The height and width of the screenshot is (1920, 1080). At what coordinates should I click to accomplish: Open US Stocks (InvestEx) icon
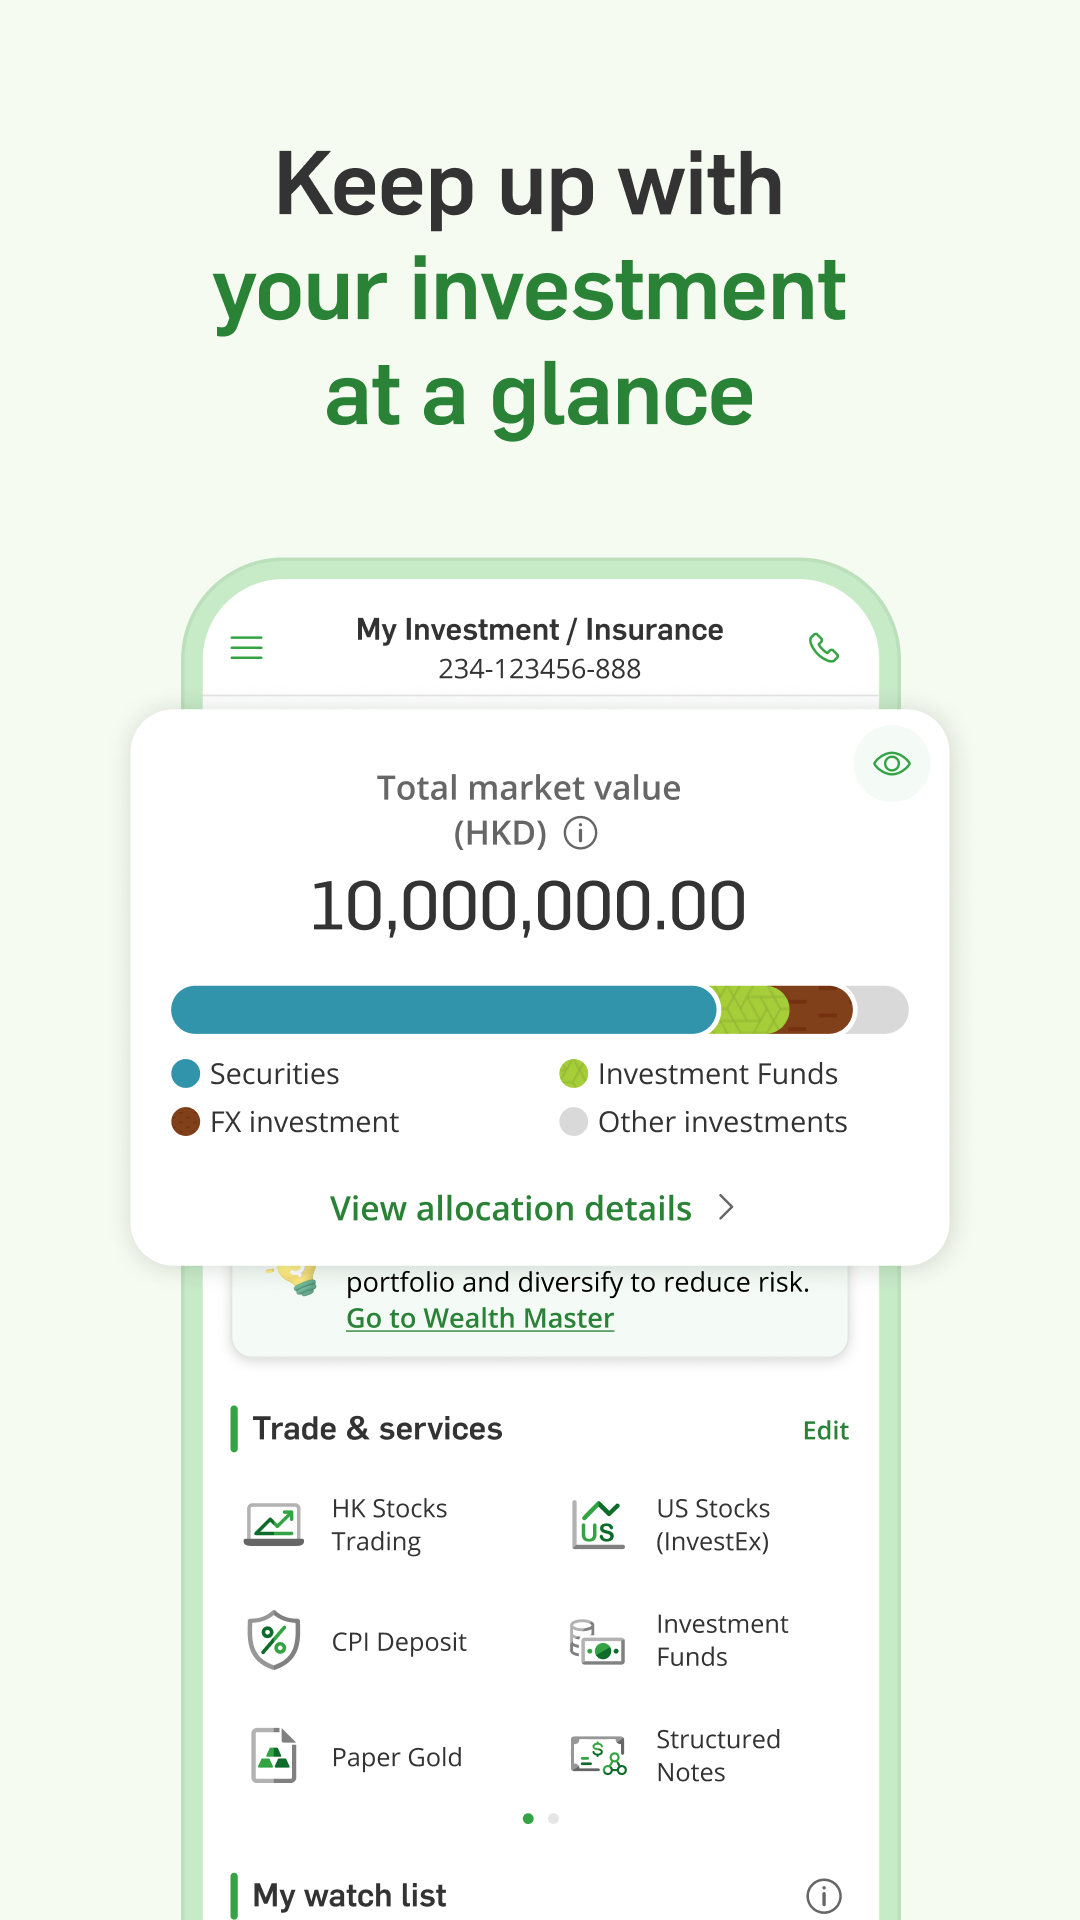(598, 1525)
